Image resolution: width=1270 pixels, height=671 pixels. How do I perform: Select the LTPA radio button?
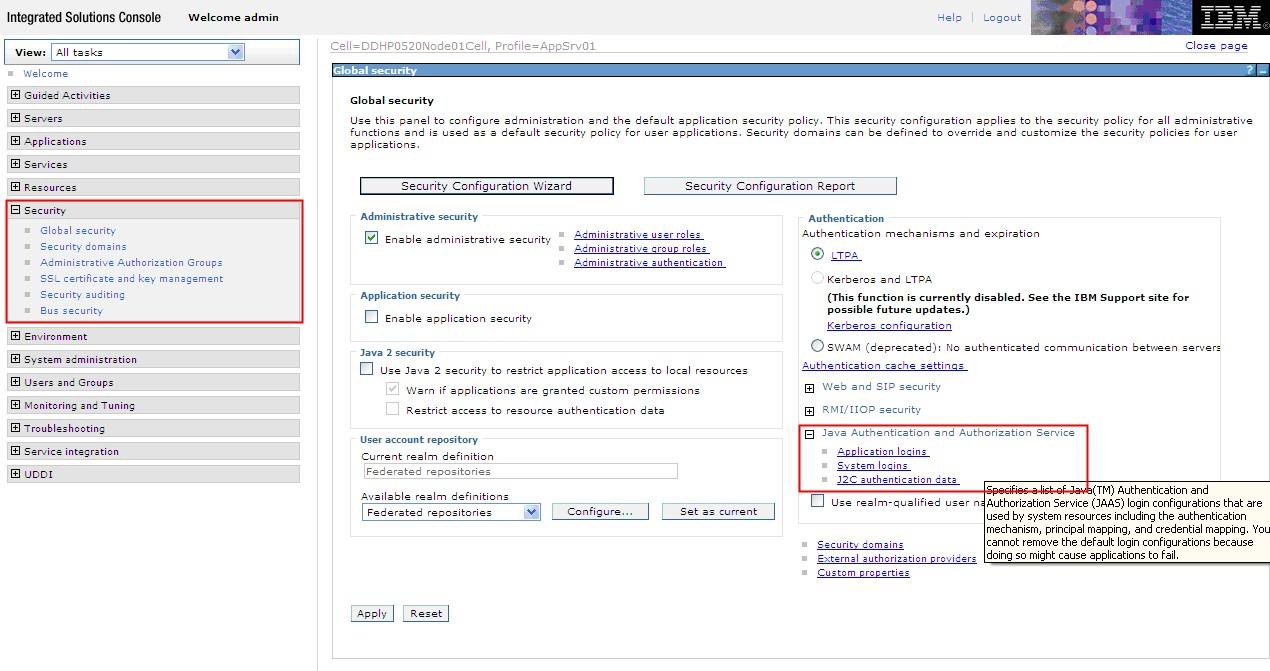pos(818,254)
